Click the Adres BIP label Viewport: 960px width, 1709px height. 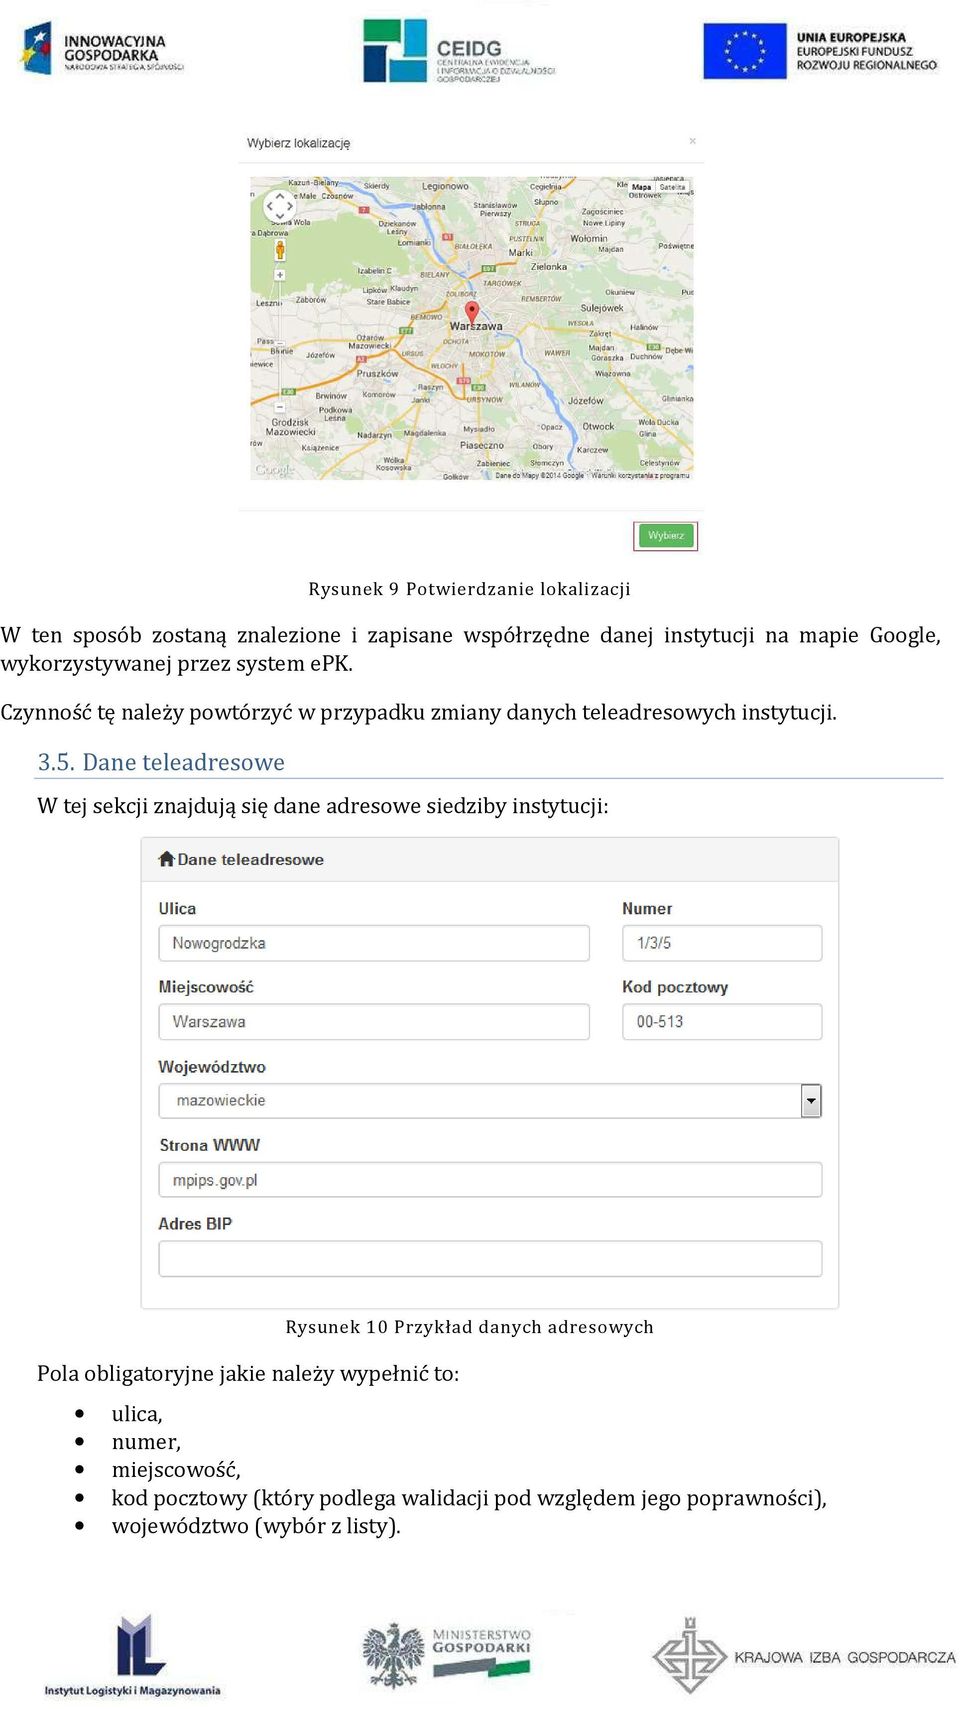tap(195, 1224)
